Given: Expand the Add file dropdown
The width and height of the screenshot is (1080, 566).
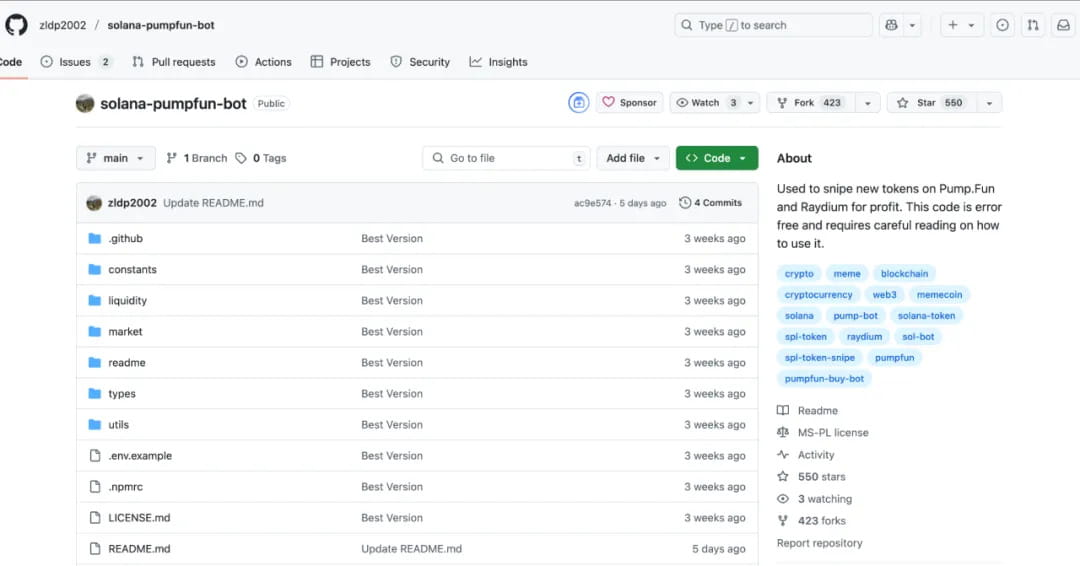Looking at the screenshot, I should pos(633,158).
